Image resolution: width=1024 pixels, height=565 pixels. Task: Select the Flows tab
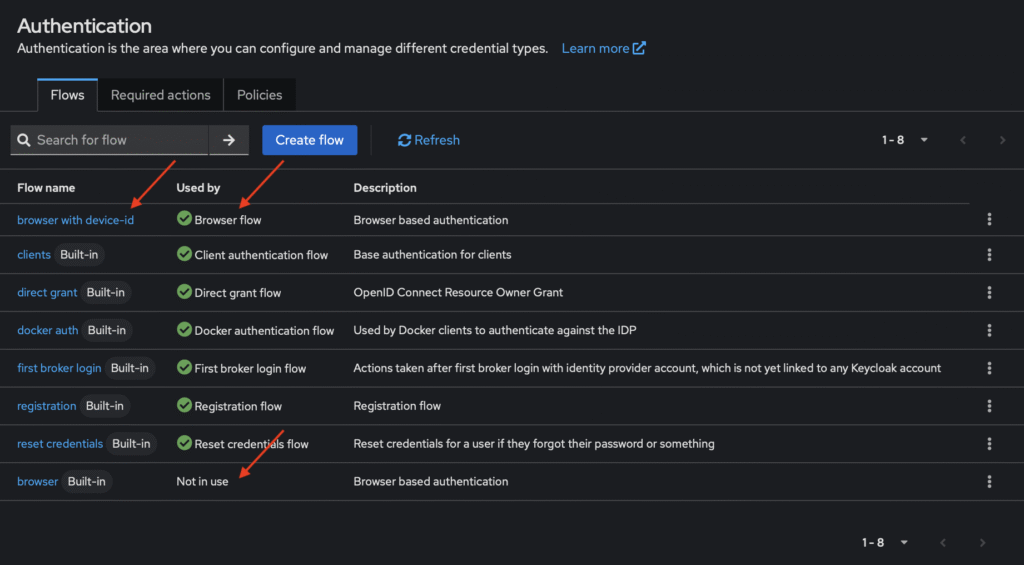click(67, 95)
